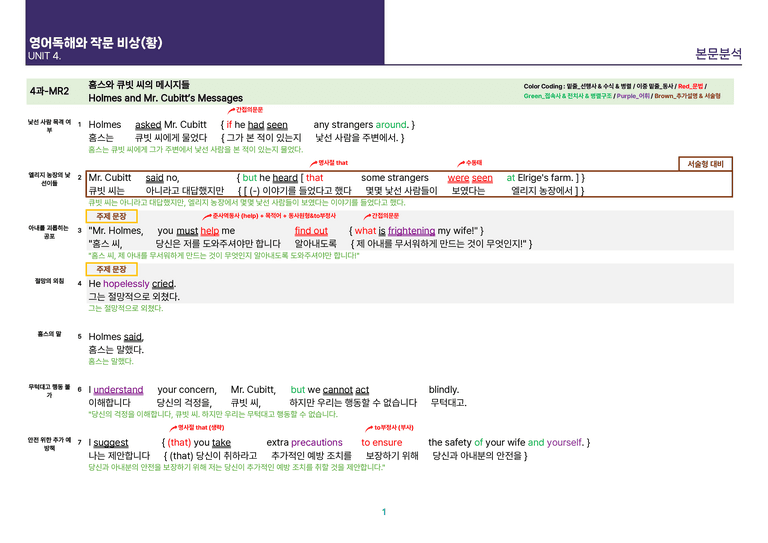The width and height of the screenshot is (768, 543).
Task: Click the purple word 'frightening'
Action: [411, 231]
